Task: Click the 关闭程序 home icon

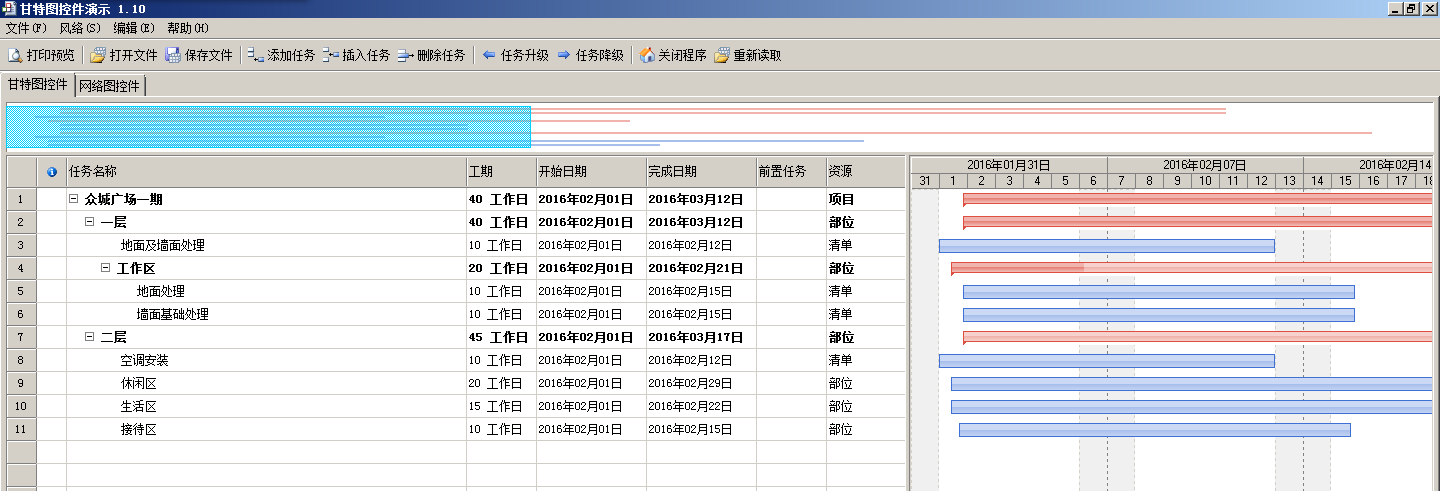Action: pos(647,55)
